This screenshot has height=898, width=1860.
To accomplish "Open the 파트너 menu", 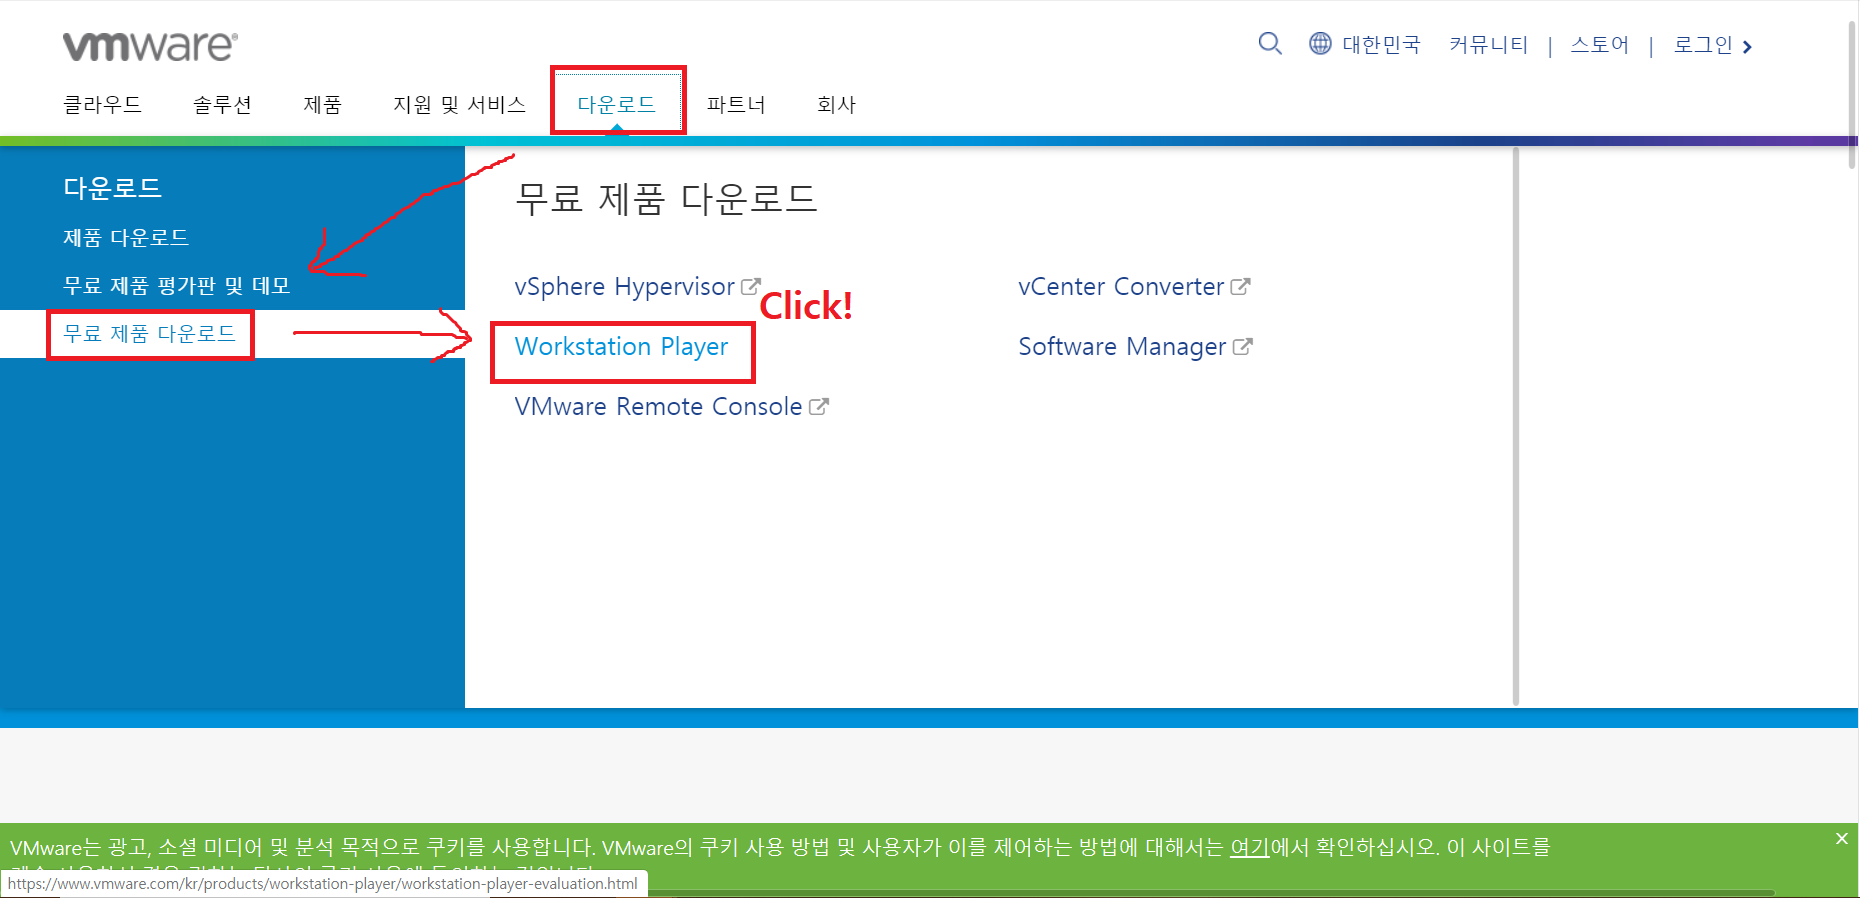I will click(736, 105).
